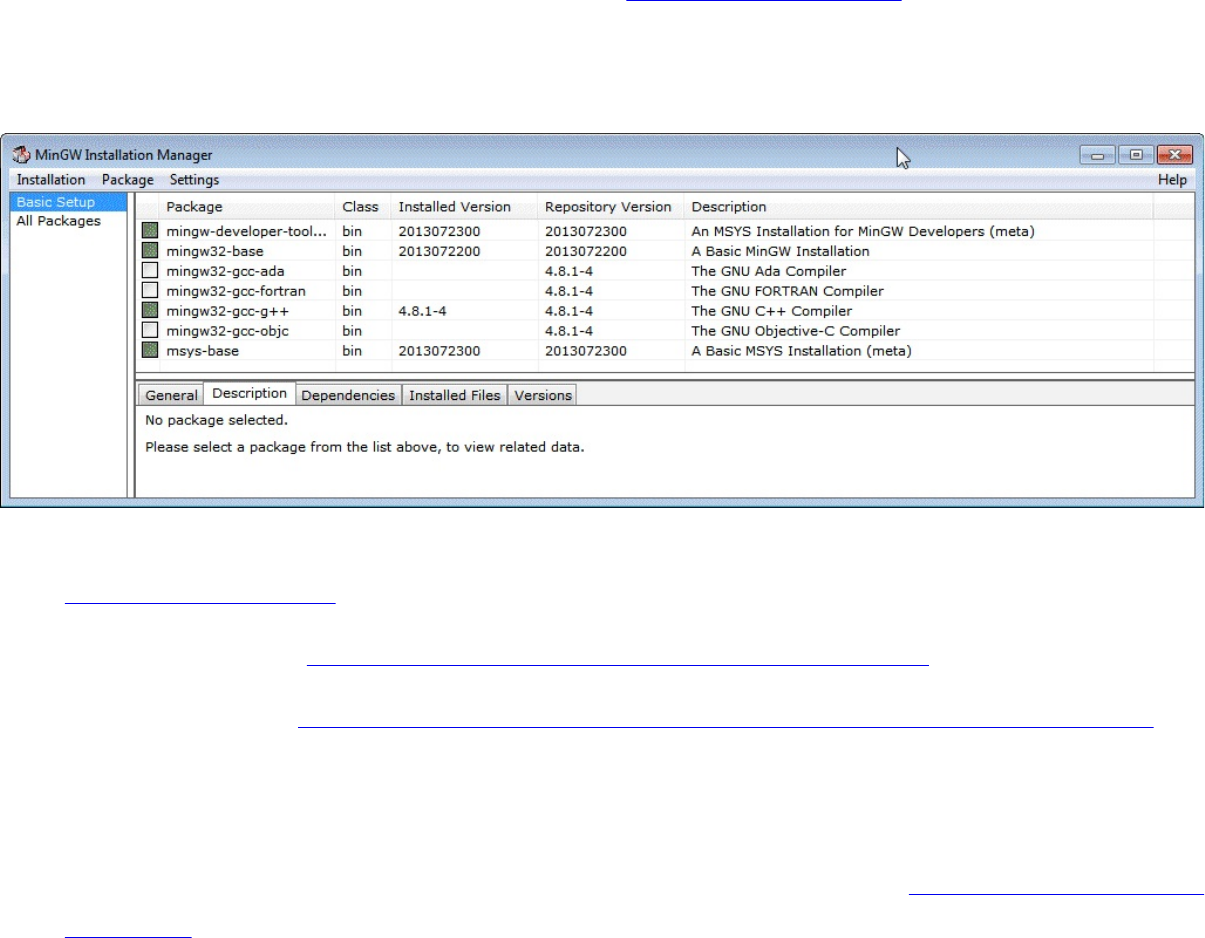Image resolution: width=1205 pixels, height=938 pixels.
Task: Mark the mingw32-gcc-ada package checkbox
Action: [150, 271]
